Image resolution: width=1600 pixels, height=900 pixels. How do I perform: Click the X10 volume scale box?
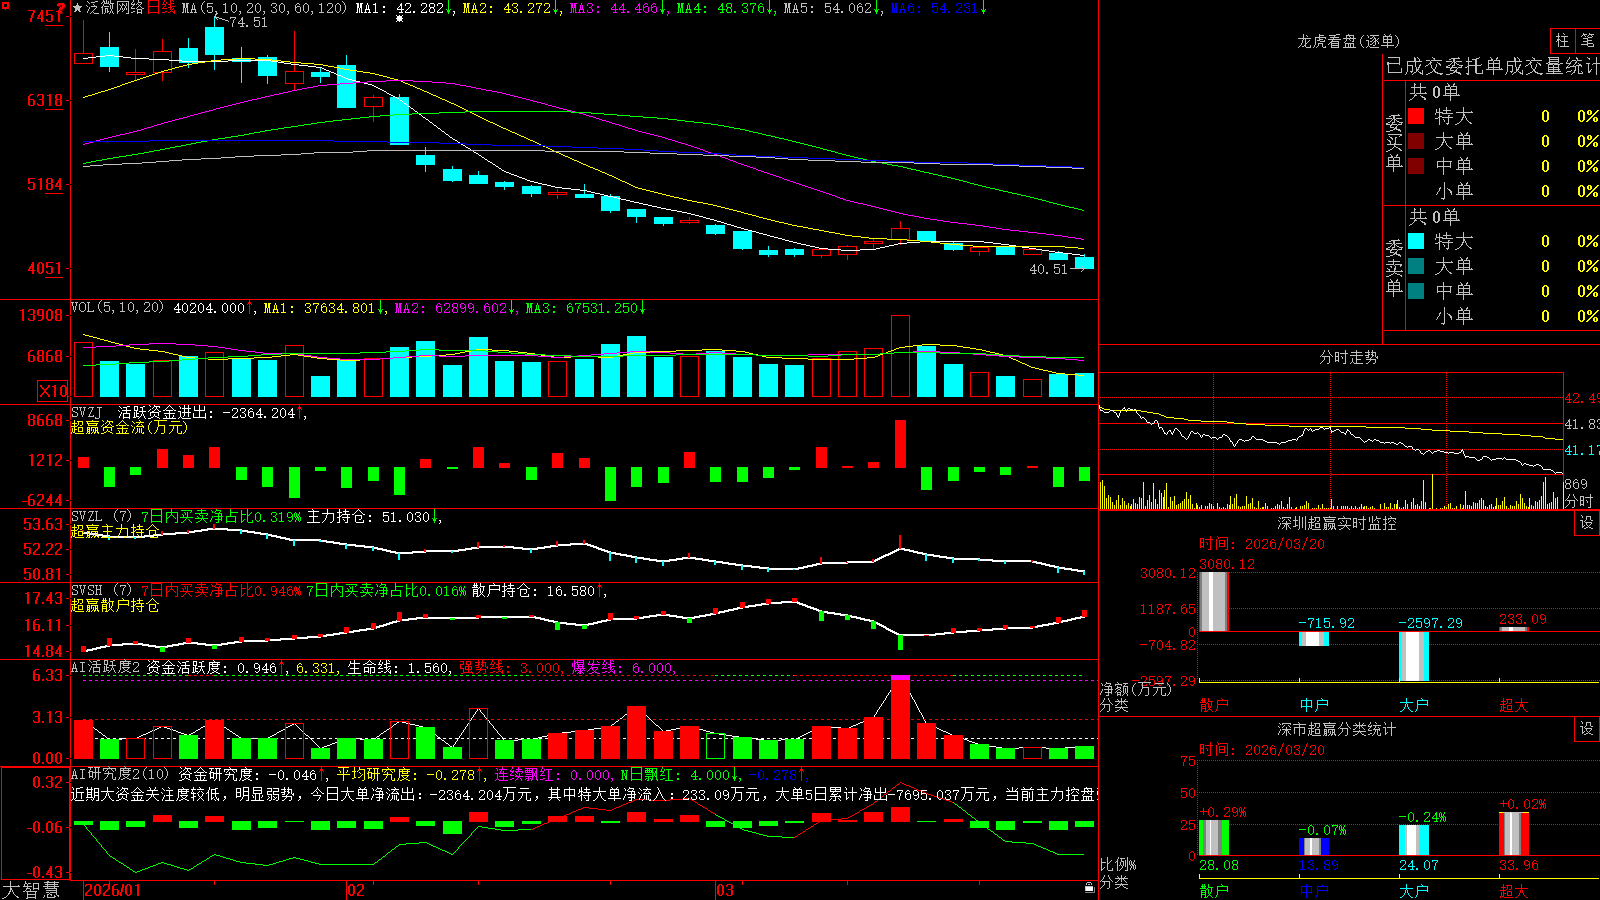click(53, 391)
